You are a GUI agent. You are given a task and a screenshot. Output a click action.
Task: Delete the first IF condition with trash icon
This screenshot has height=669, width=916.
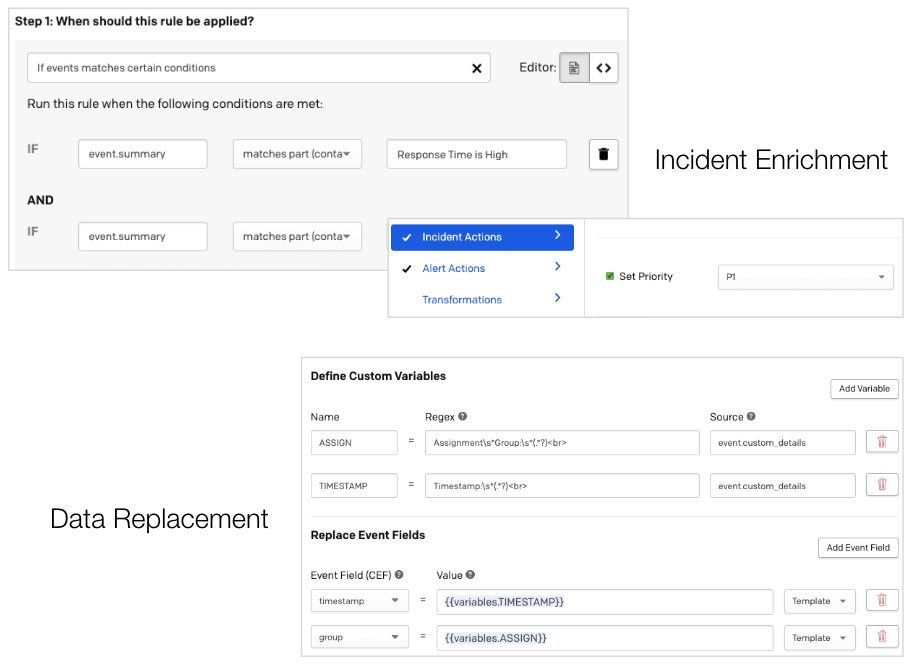coord(603,154)
